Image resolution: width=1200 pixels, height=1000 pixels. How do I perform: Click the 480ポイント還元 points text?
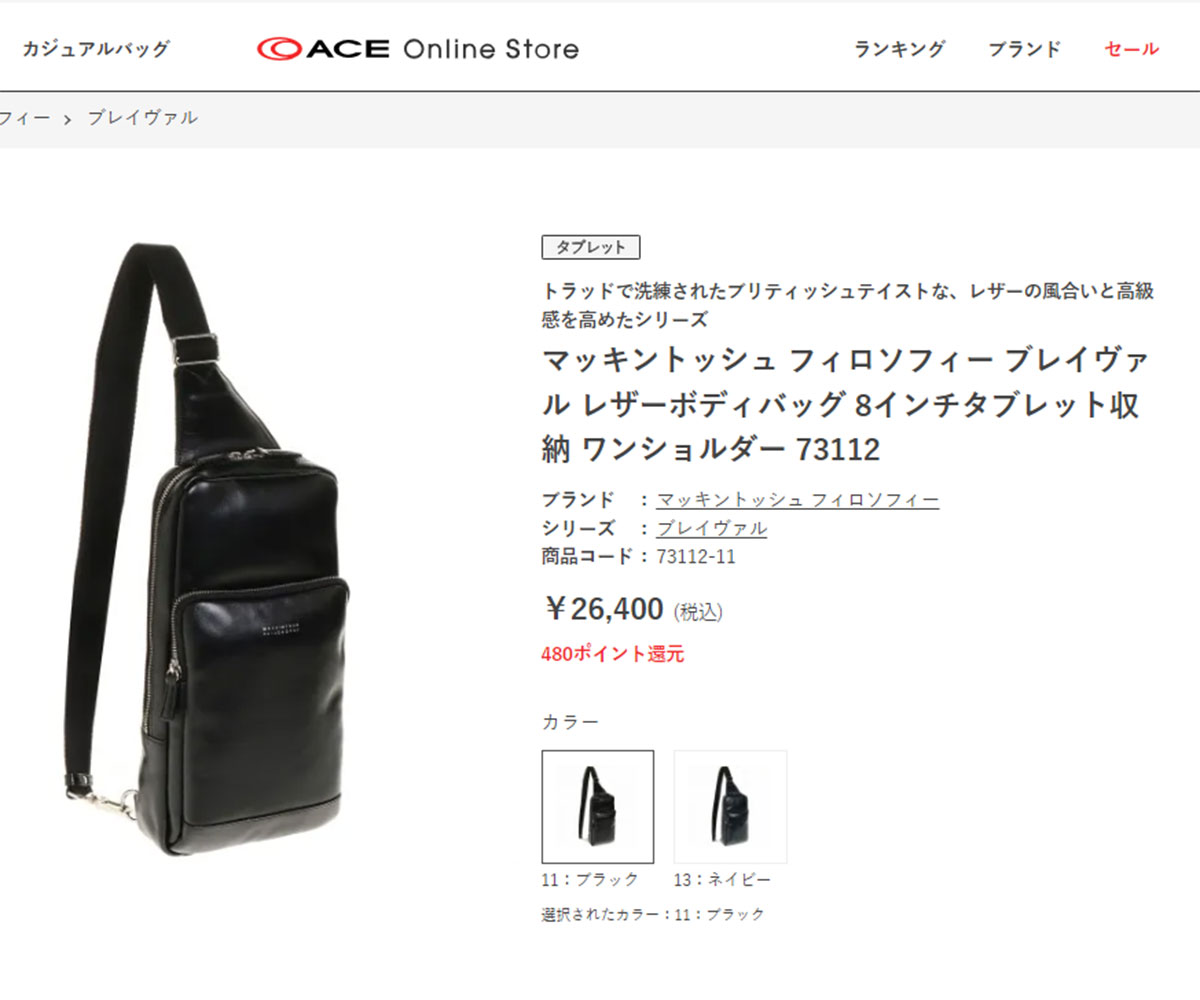tap(613, 655)
